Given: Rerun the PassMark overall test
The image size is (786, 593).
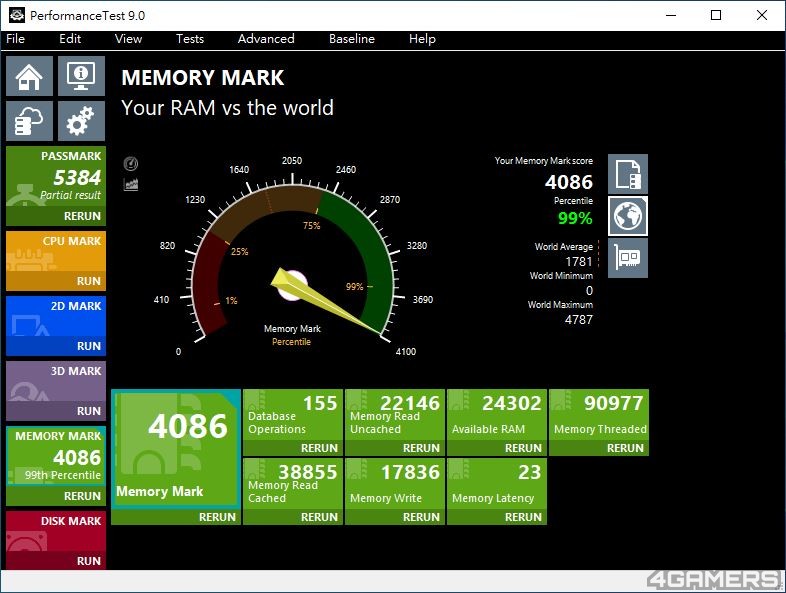Looking at the screenshot, I should (56, 216).
